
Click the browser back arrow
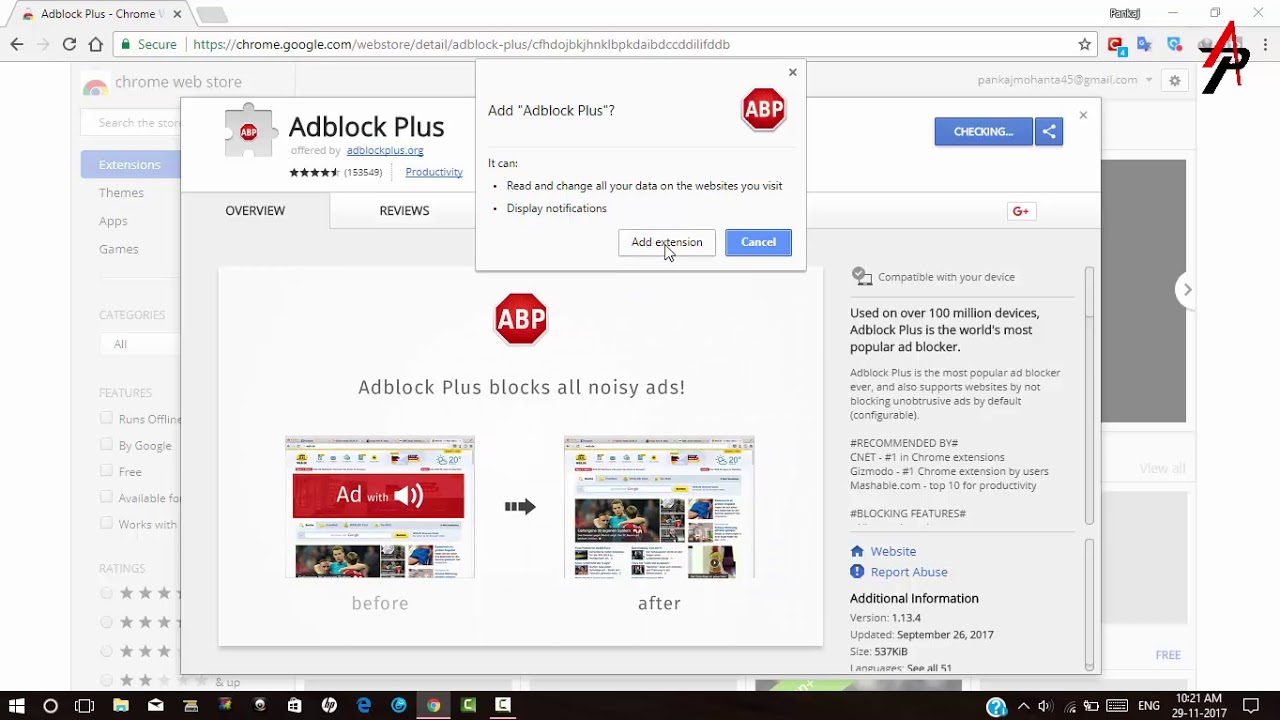click(17, 44)
